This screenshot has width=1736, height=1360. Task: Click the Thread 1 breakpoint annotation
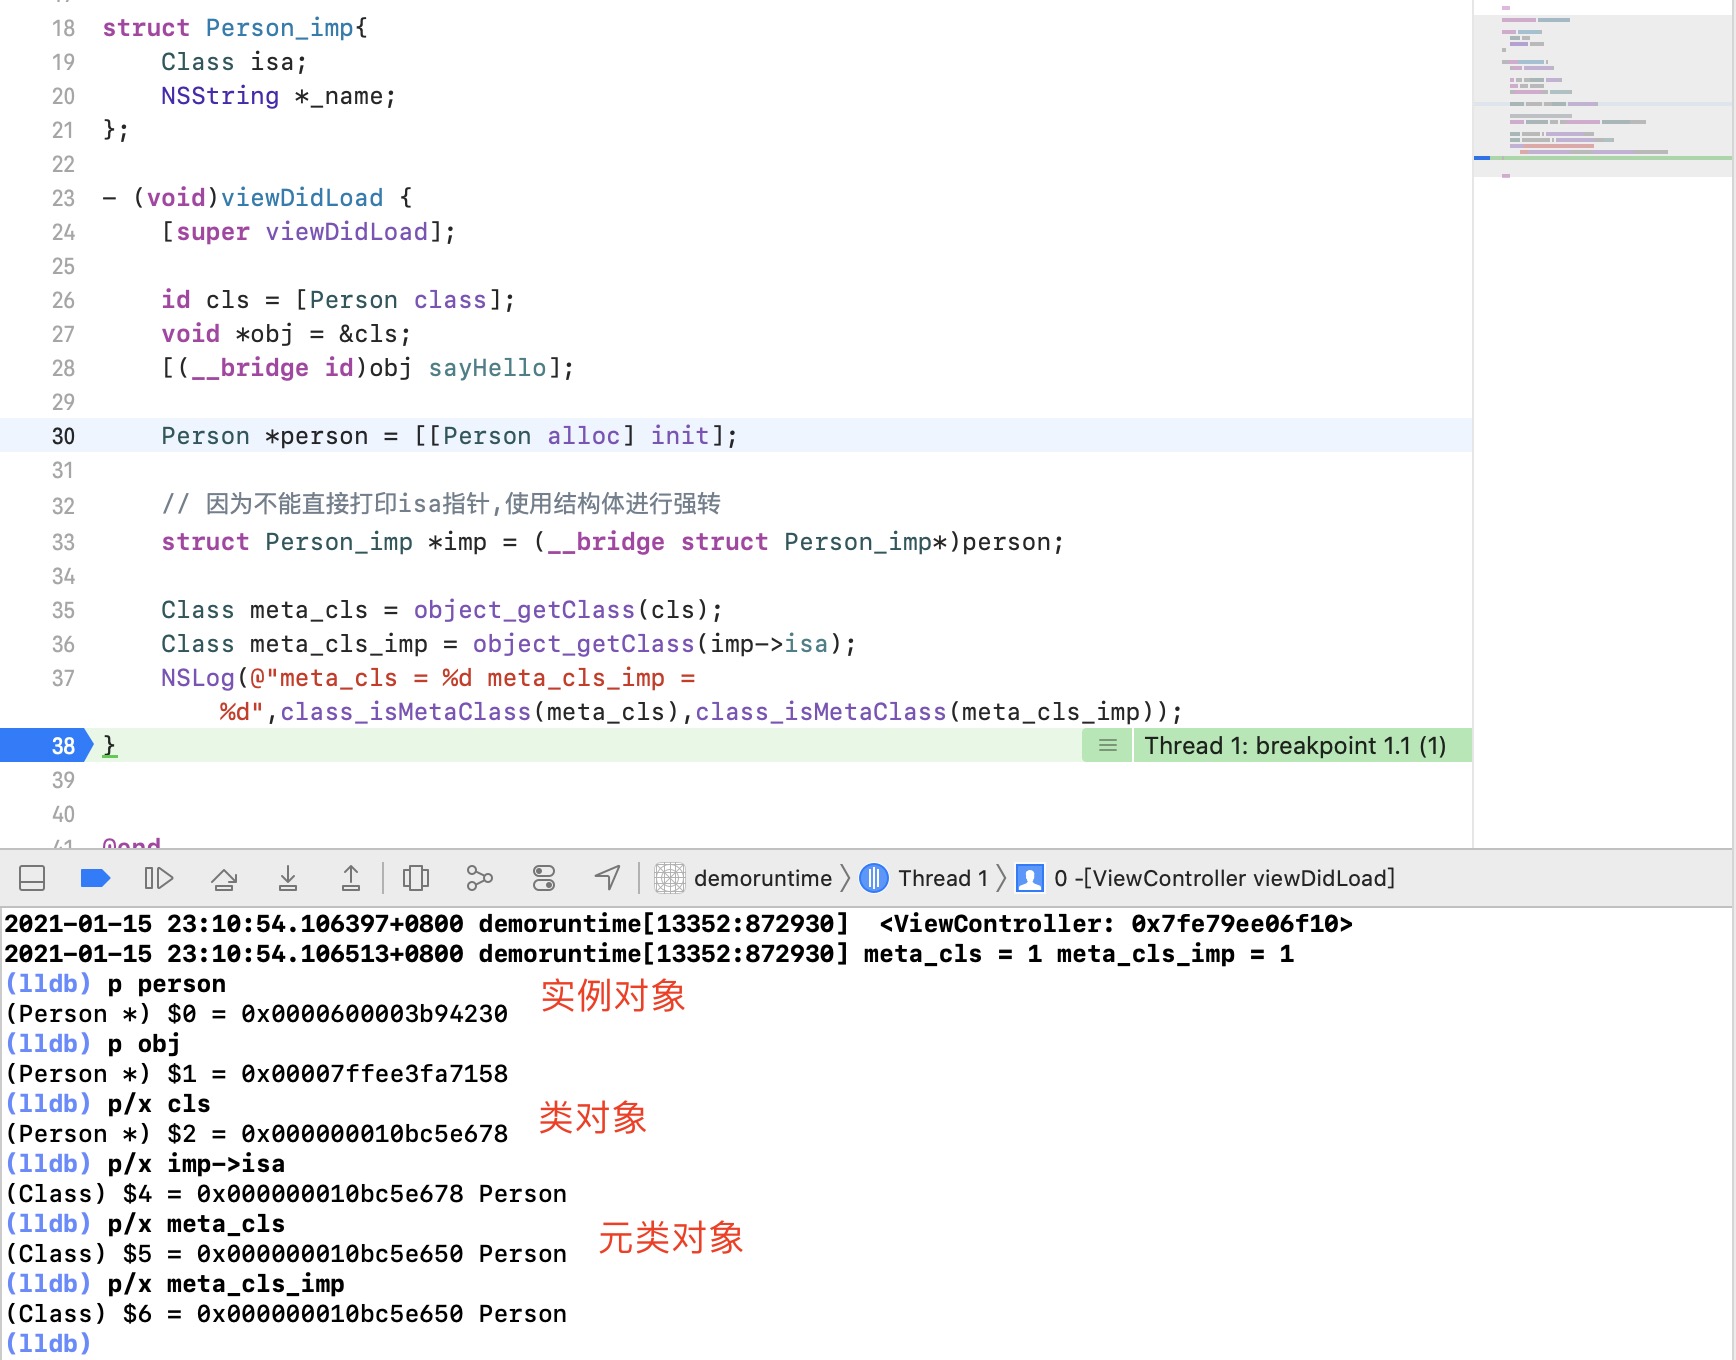[1295, 746]
